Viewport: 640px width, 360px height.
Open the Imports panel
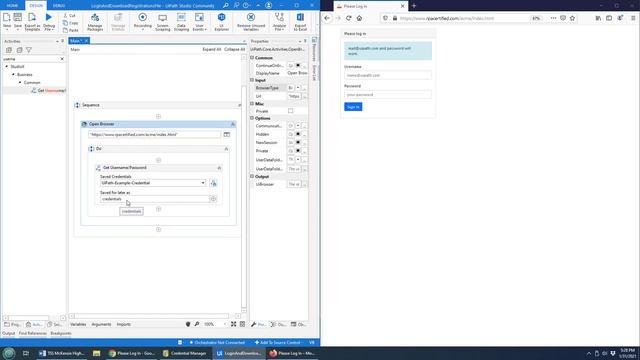coord(123,324)
